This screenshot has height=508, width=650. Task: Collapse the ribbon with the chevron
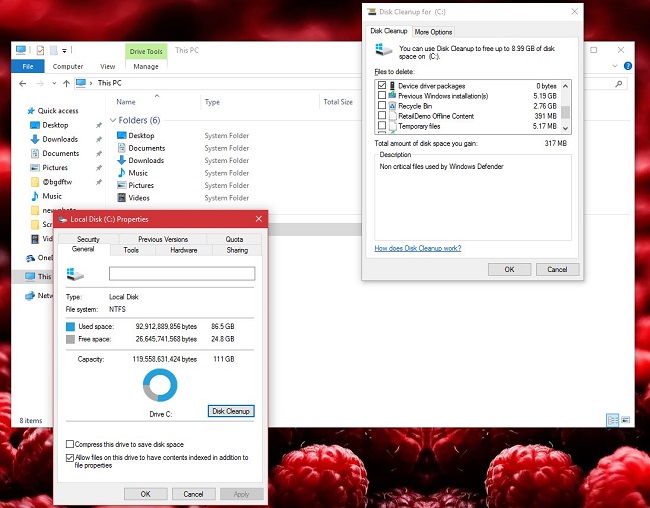pyautogui.click(x=615, y=66)
